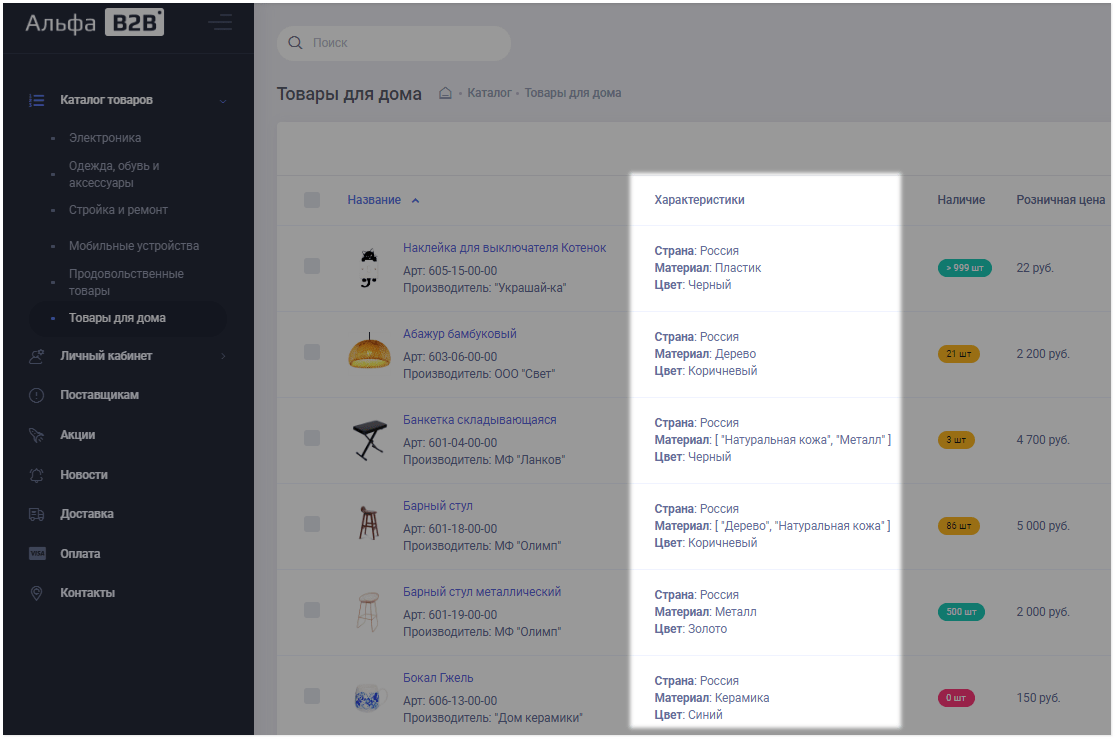Click the Оплата card icon

point(37,553)
